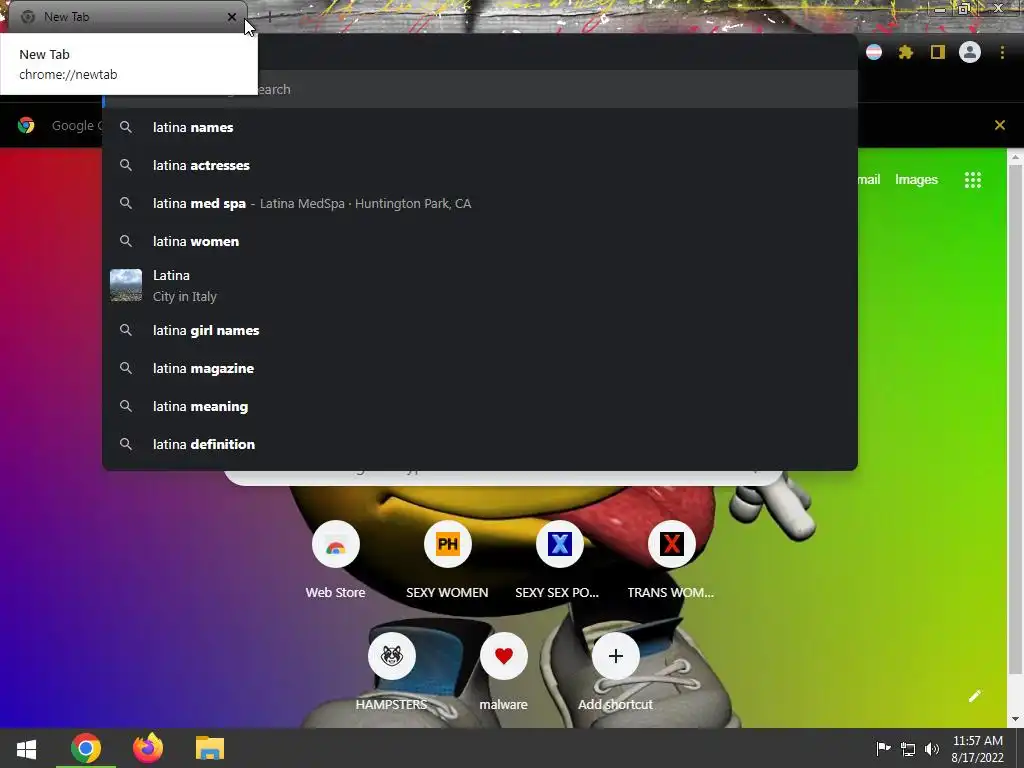Click the Chrome logo in info bar
This screenshot has height=768, width=1024.
[x=26, y=125]
